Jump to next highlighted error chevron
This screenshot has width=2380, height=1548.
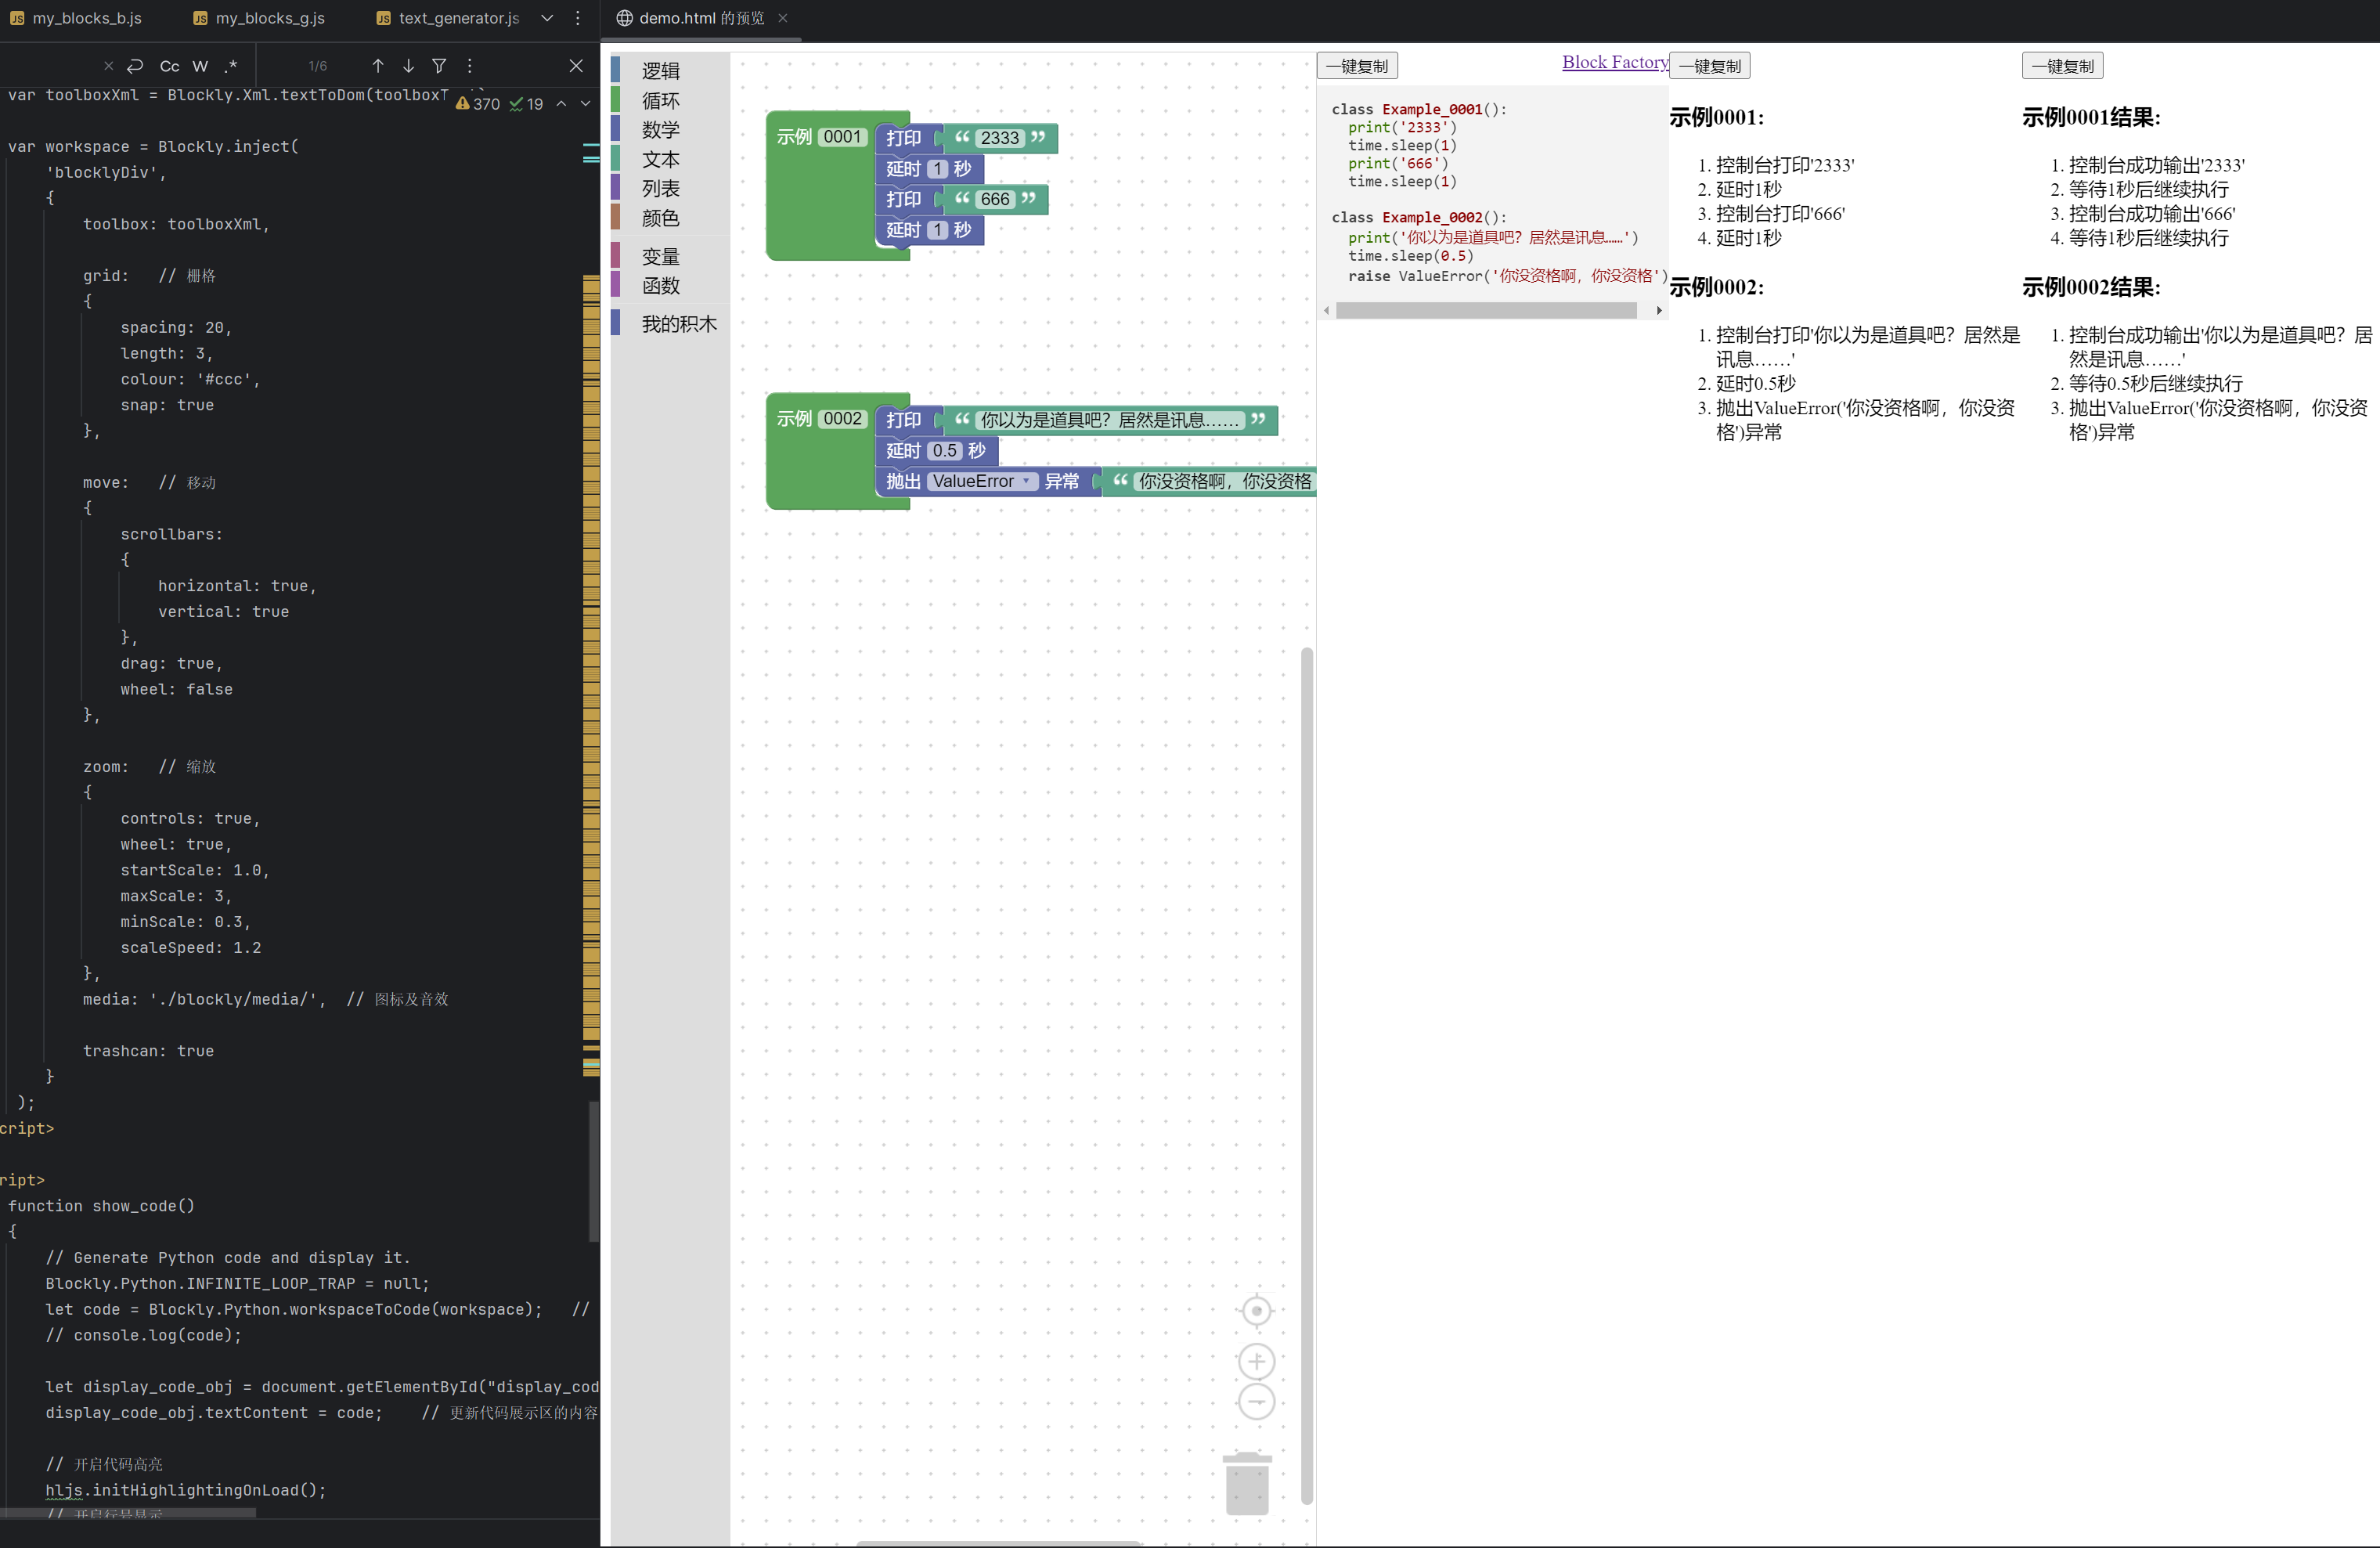(585, 103)
